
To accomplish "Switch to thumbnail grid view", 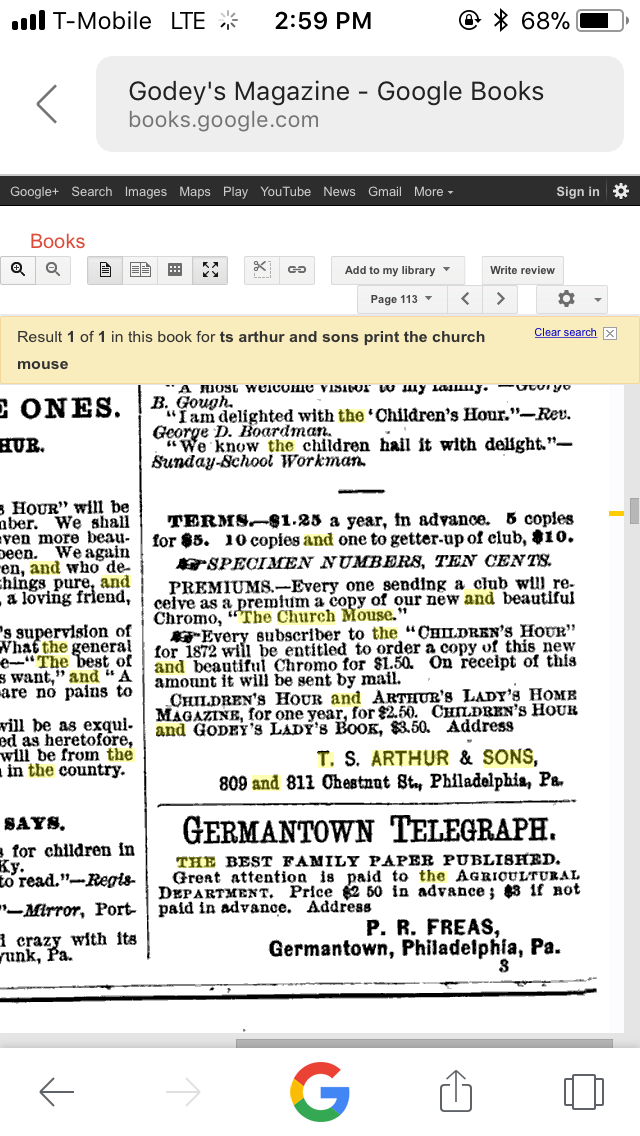I will pos(175,270).
